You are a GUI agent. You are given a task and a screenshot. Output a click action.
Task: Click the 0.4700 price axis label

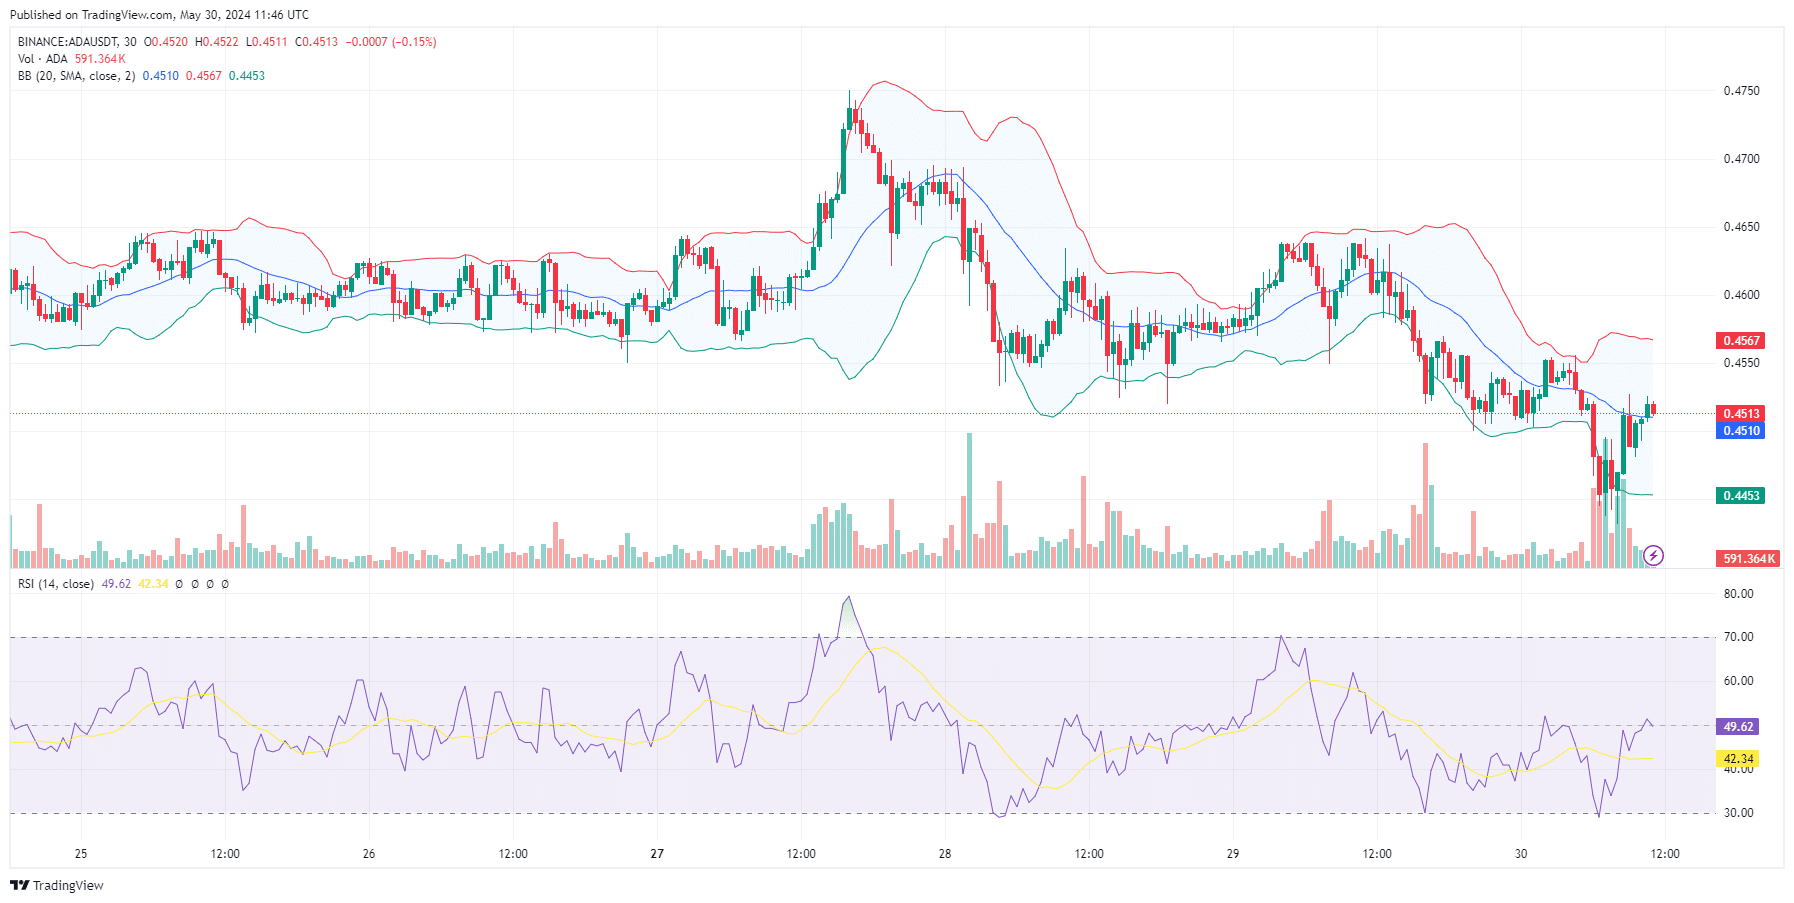click(x=1741, y=159)
